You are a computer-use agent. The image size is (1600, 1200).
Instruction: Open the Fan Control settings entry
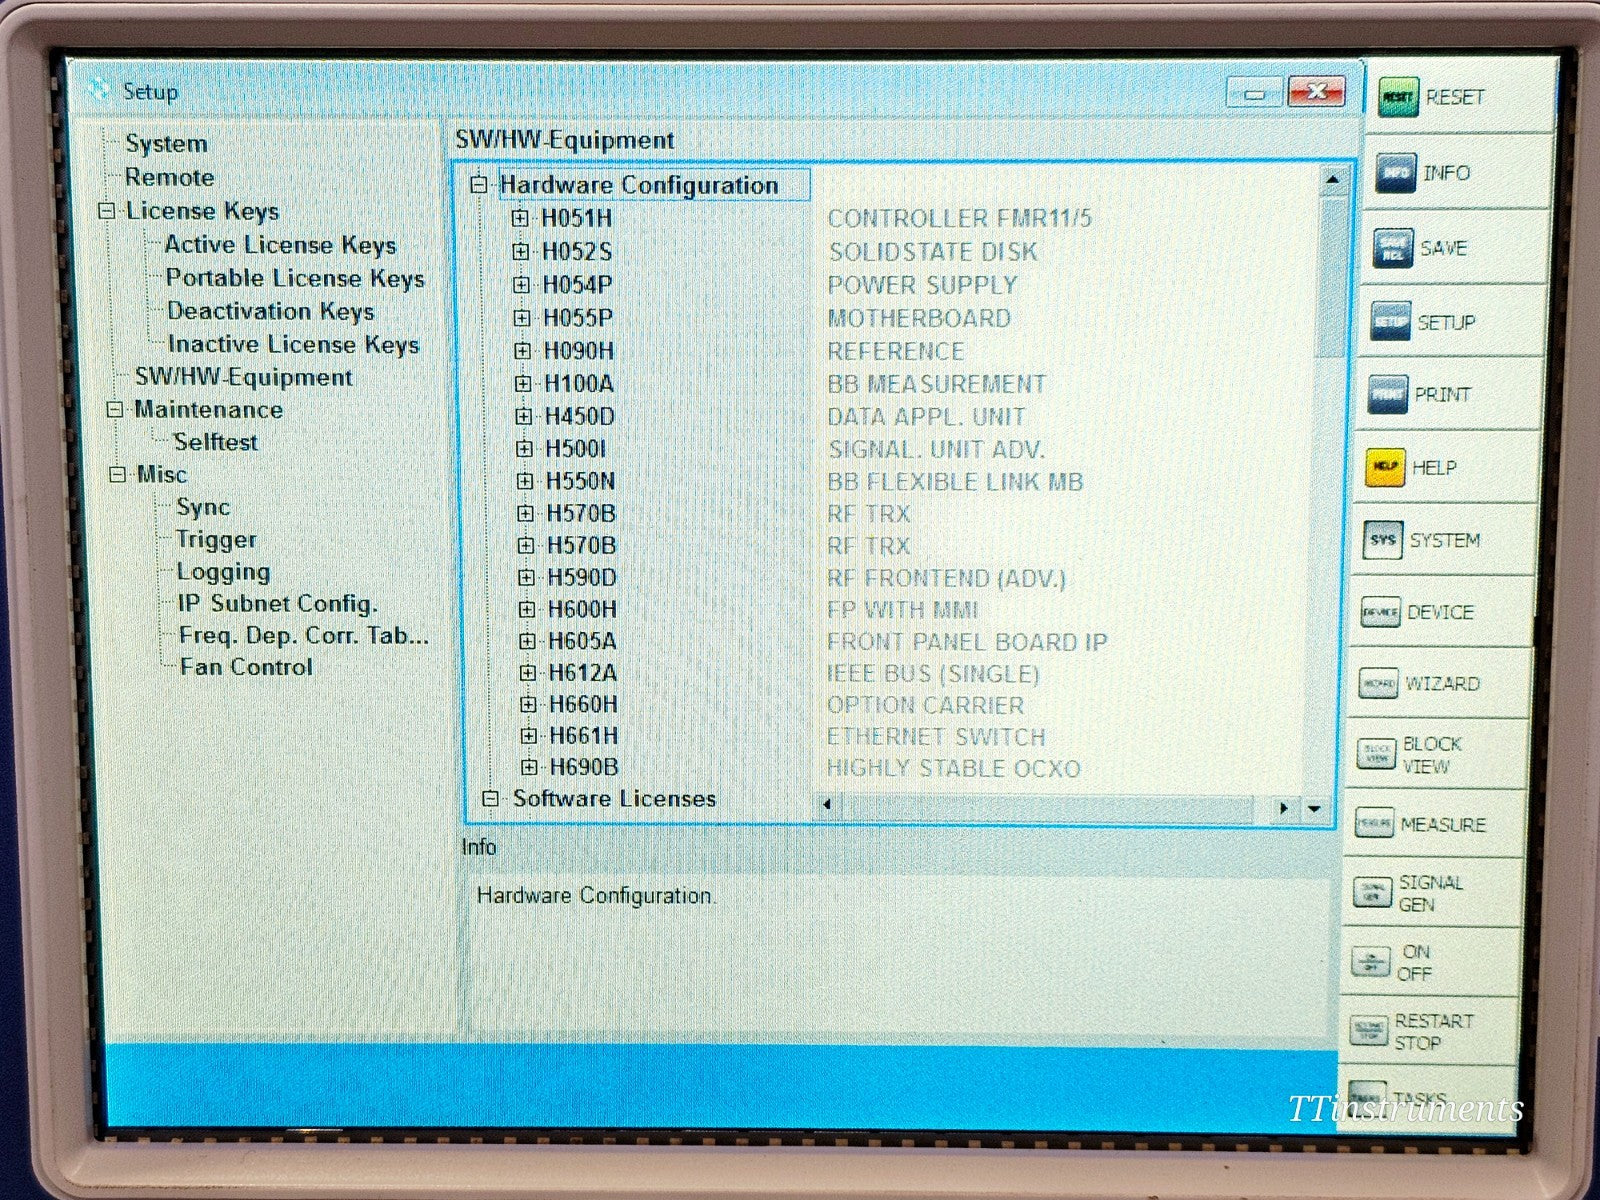tap(246, 667)
